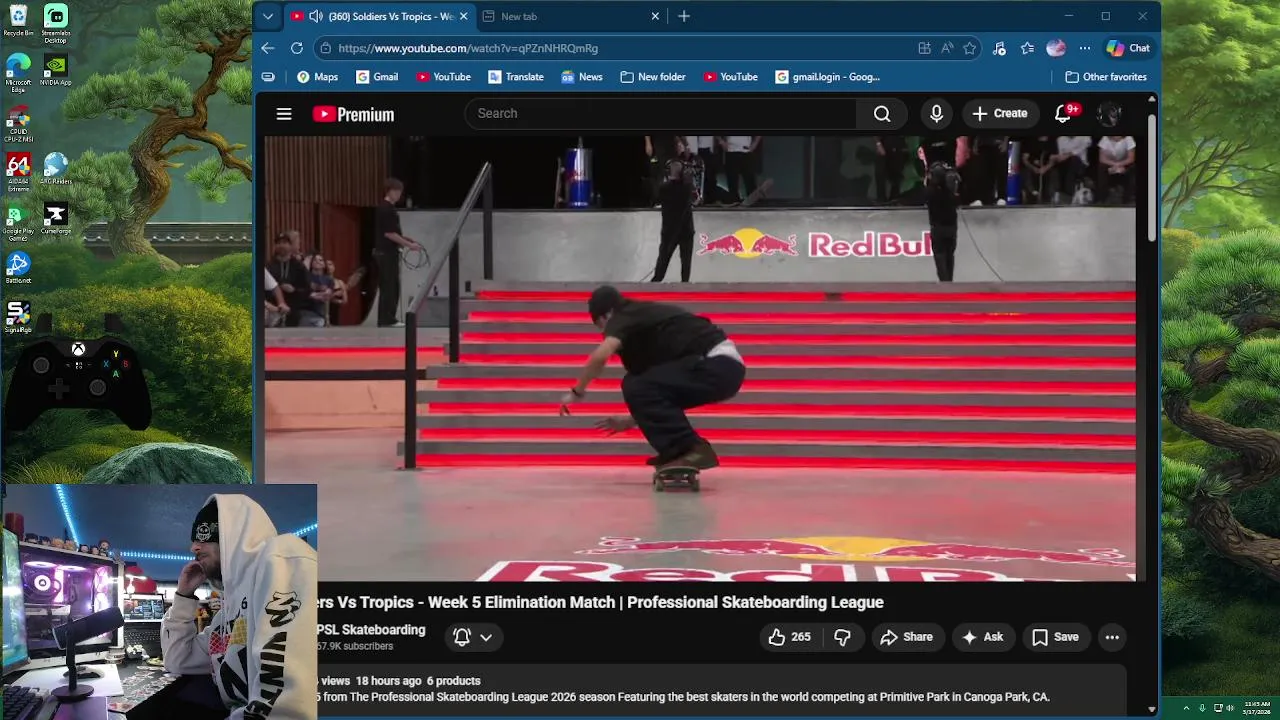Open the media control music note icon
Screen dimensions: 1280x720
(999, 48)
